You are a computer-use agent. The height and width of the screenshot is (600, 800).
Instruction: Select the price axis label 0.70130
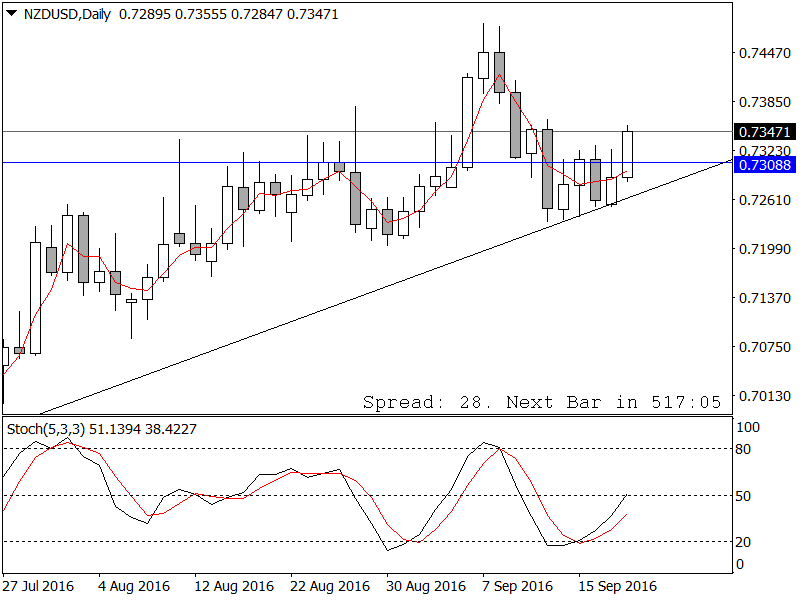[x=765, y=396]
